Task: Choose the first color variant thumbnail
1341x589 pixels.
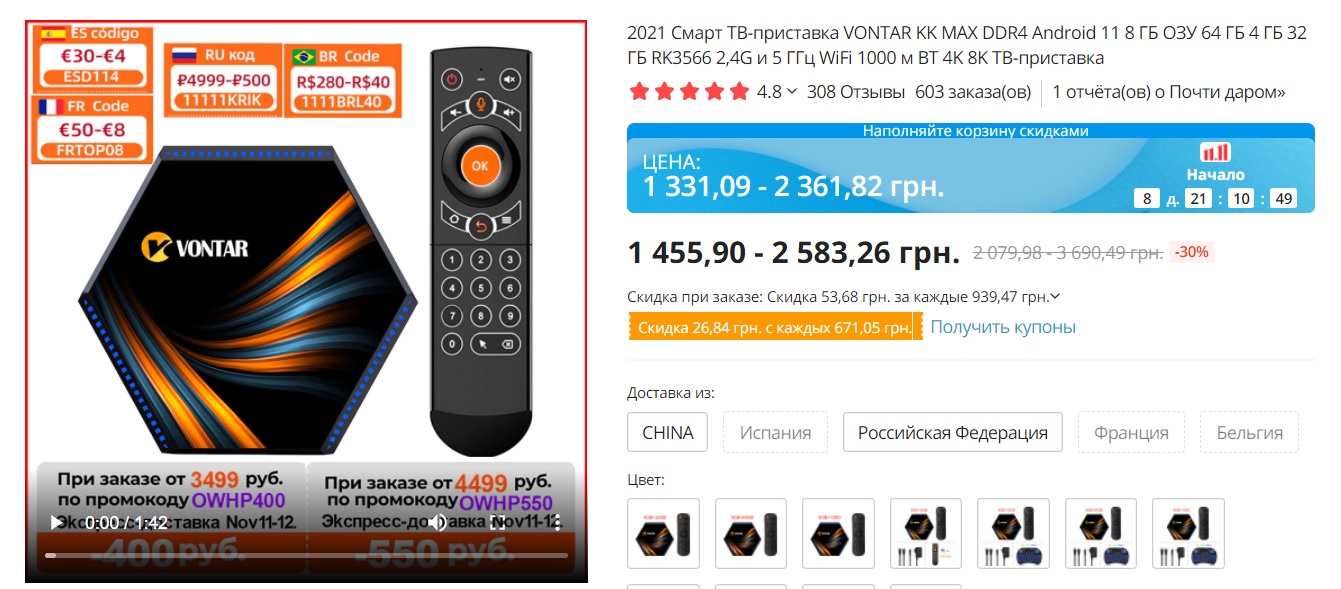Action: coord(663,534)
